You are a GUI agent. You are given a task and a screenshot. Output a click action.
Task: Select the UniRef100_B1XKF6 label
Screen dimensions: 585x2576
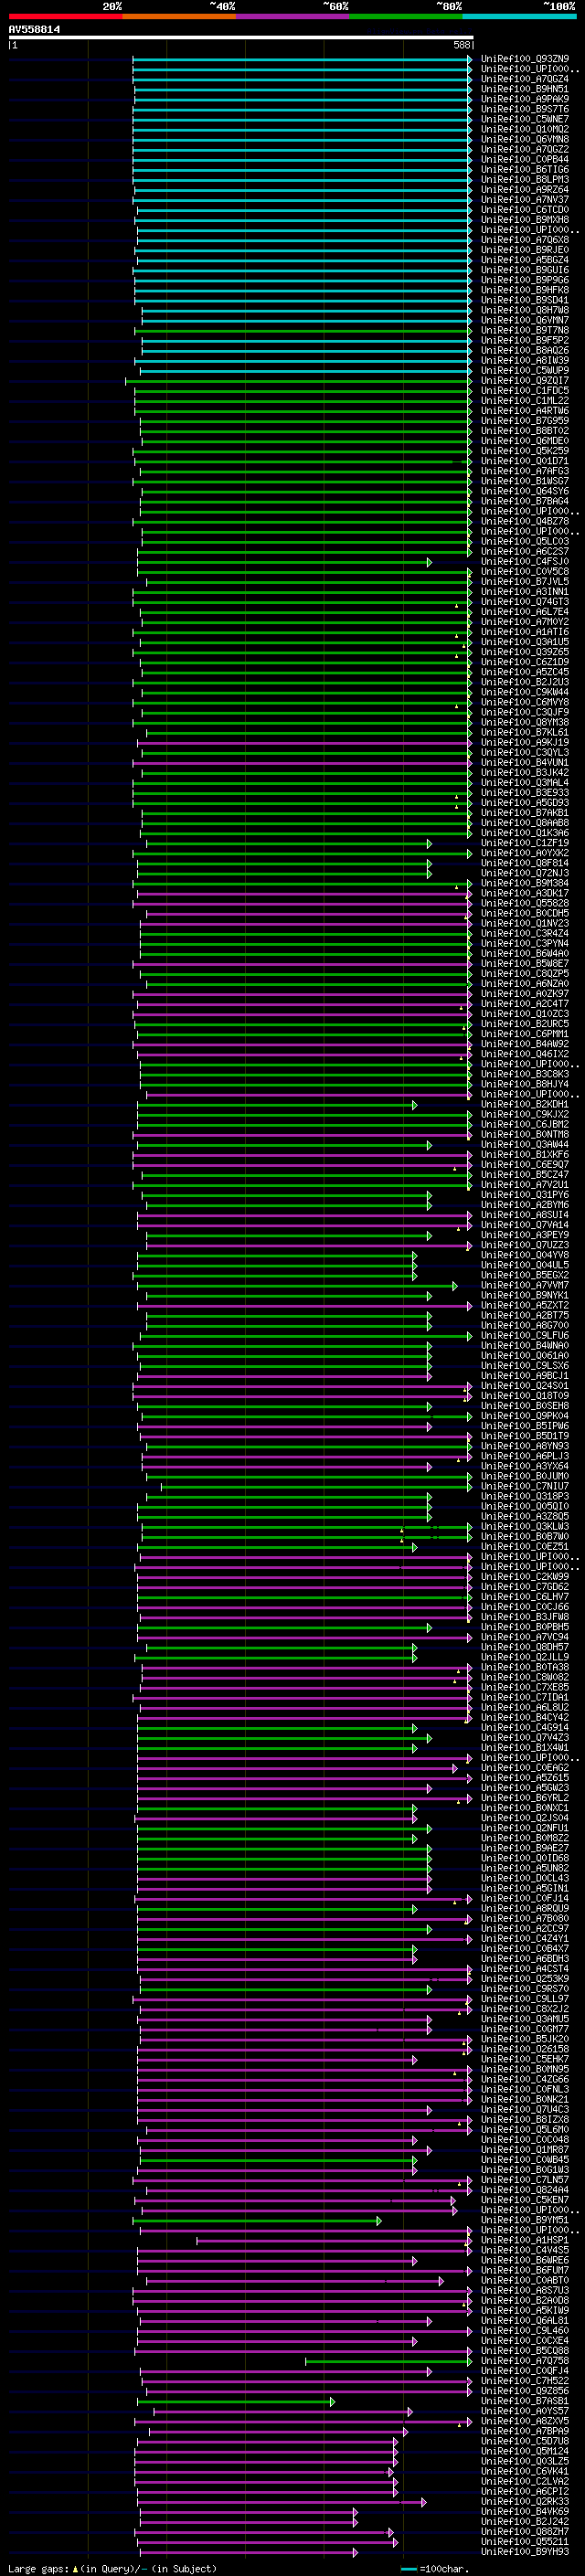(x=525, y=1155)
